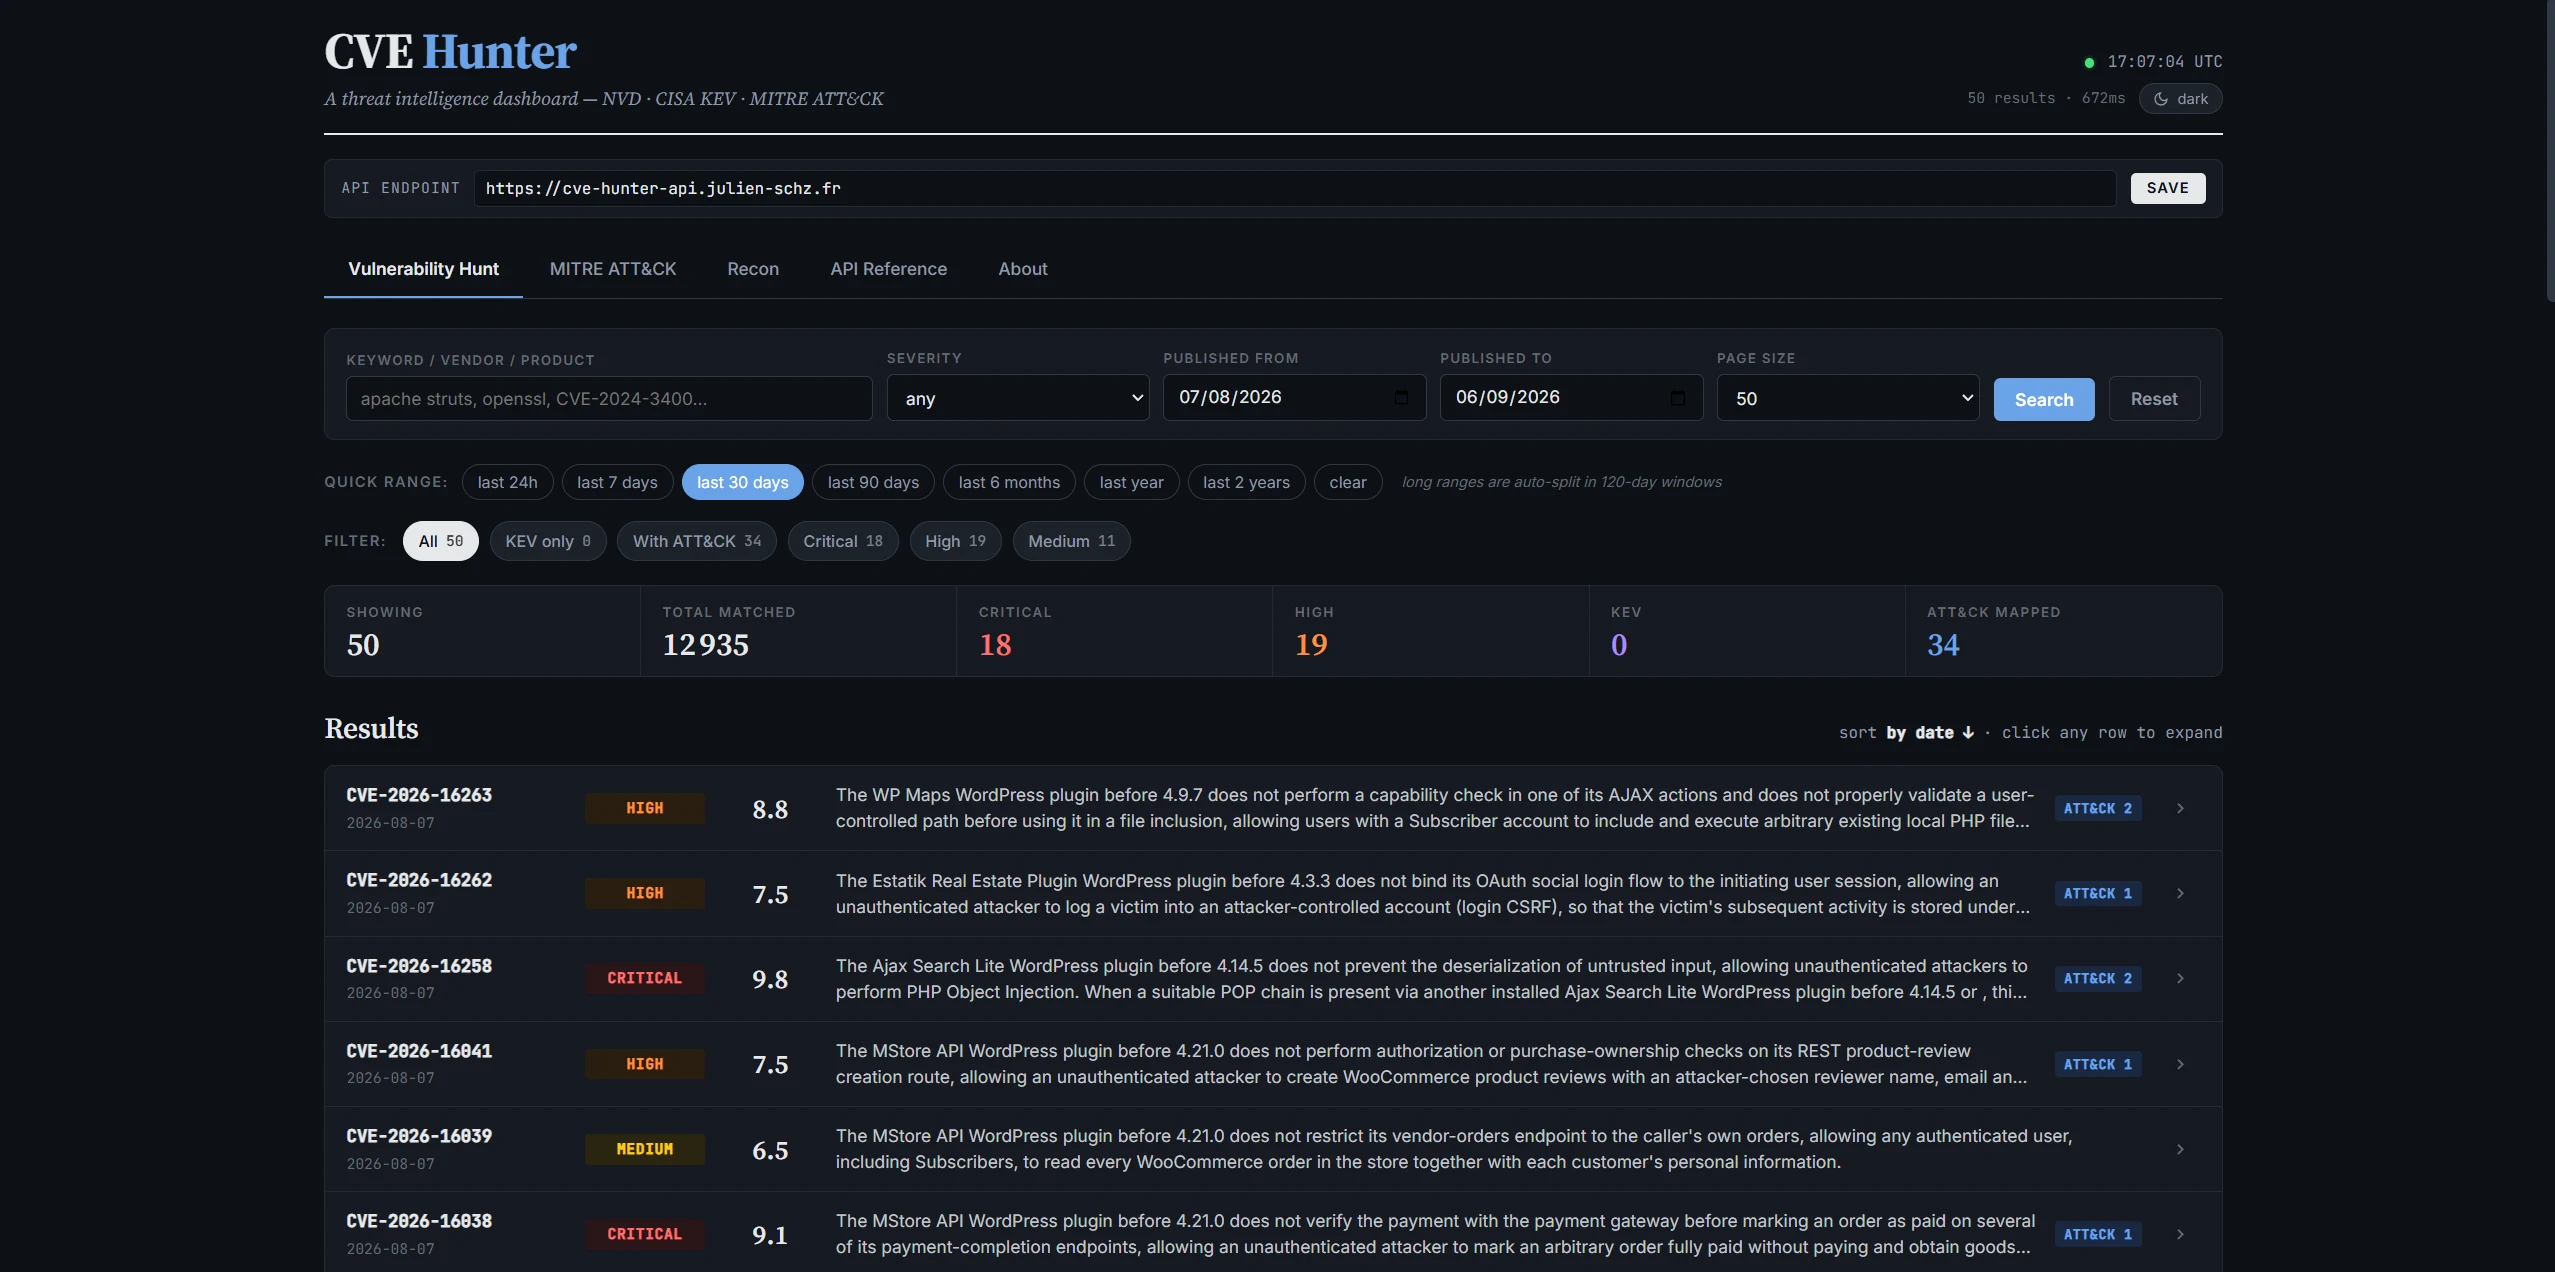
Task: Click the Search button
Action: pos(2044,399)
